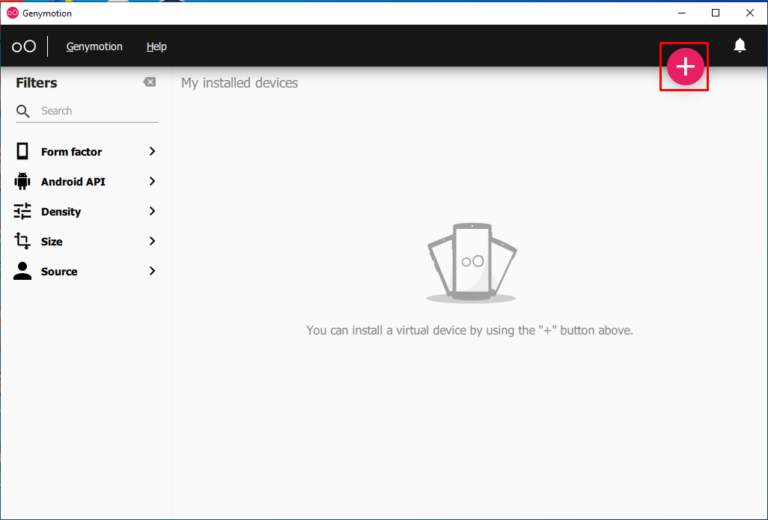Select the Form factor label
Image resolution: width=768 pixels, height=520 pixels.
(x=72, y=152)
